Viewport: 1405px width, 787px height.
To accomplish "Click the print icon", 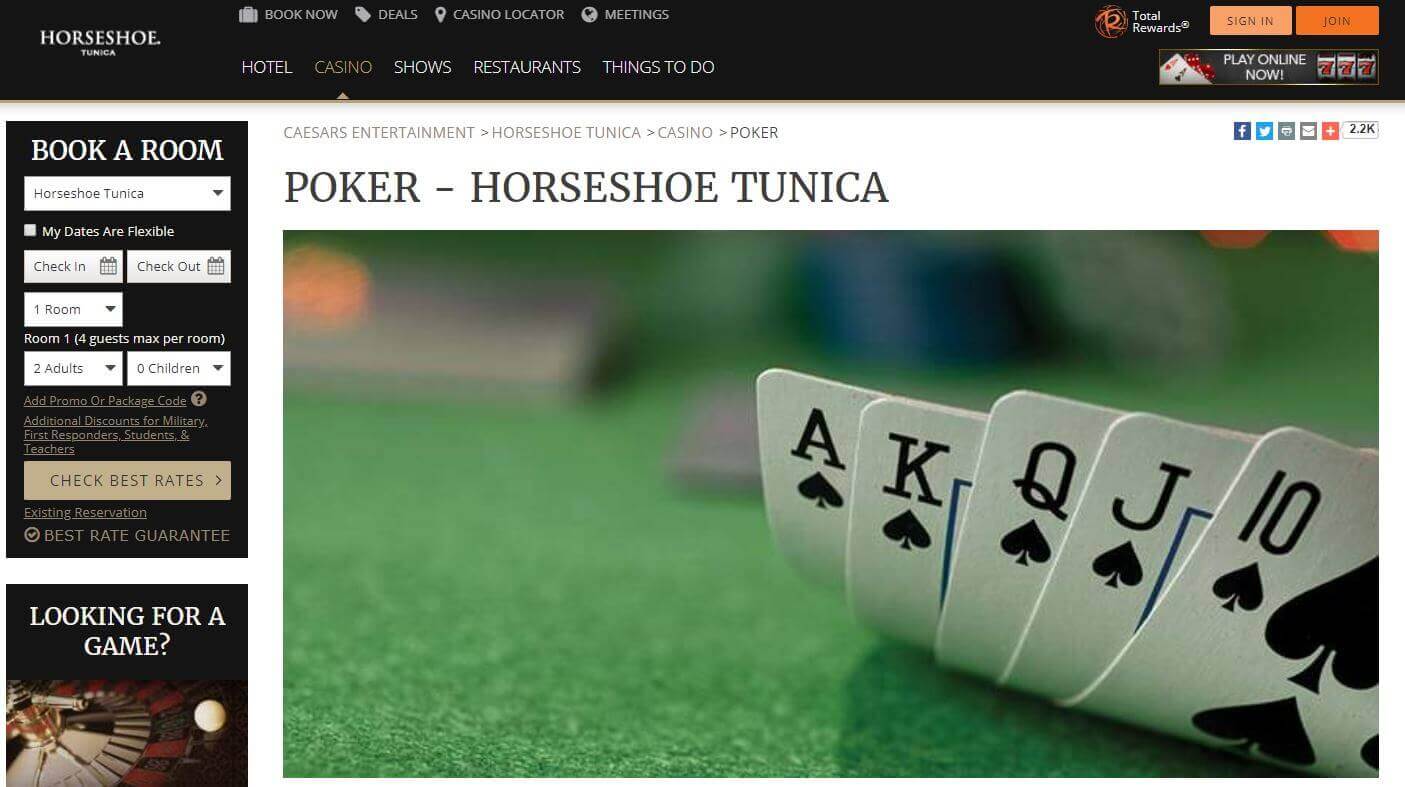I will 1286,131.
